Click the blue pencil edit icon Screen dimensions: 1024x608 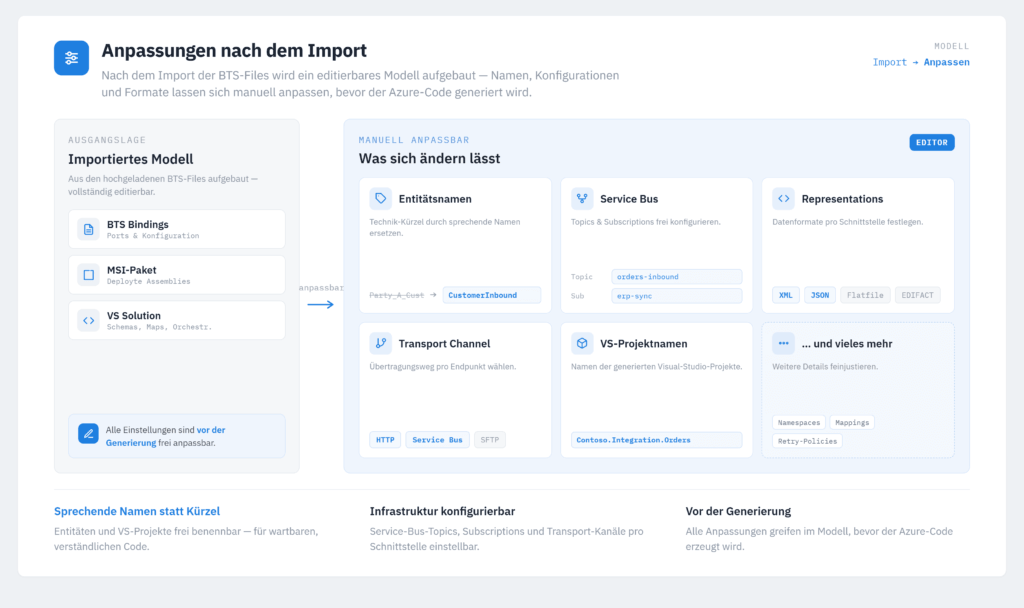pos(88,433)
